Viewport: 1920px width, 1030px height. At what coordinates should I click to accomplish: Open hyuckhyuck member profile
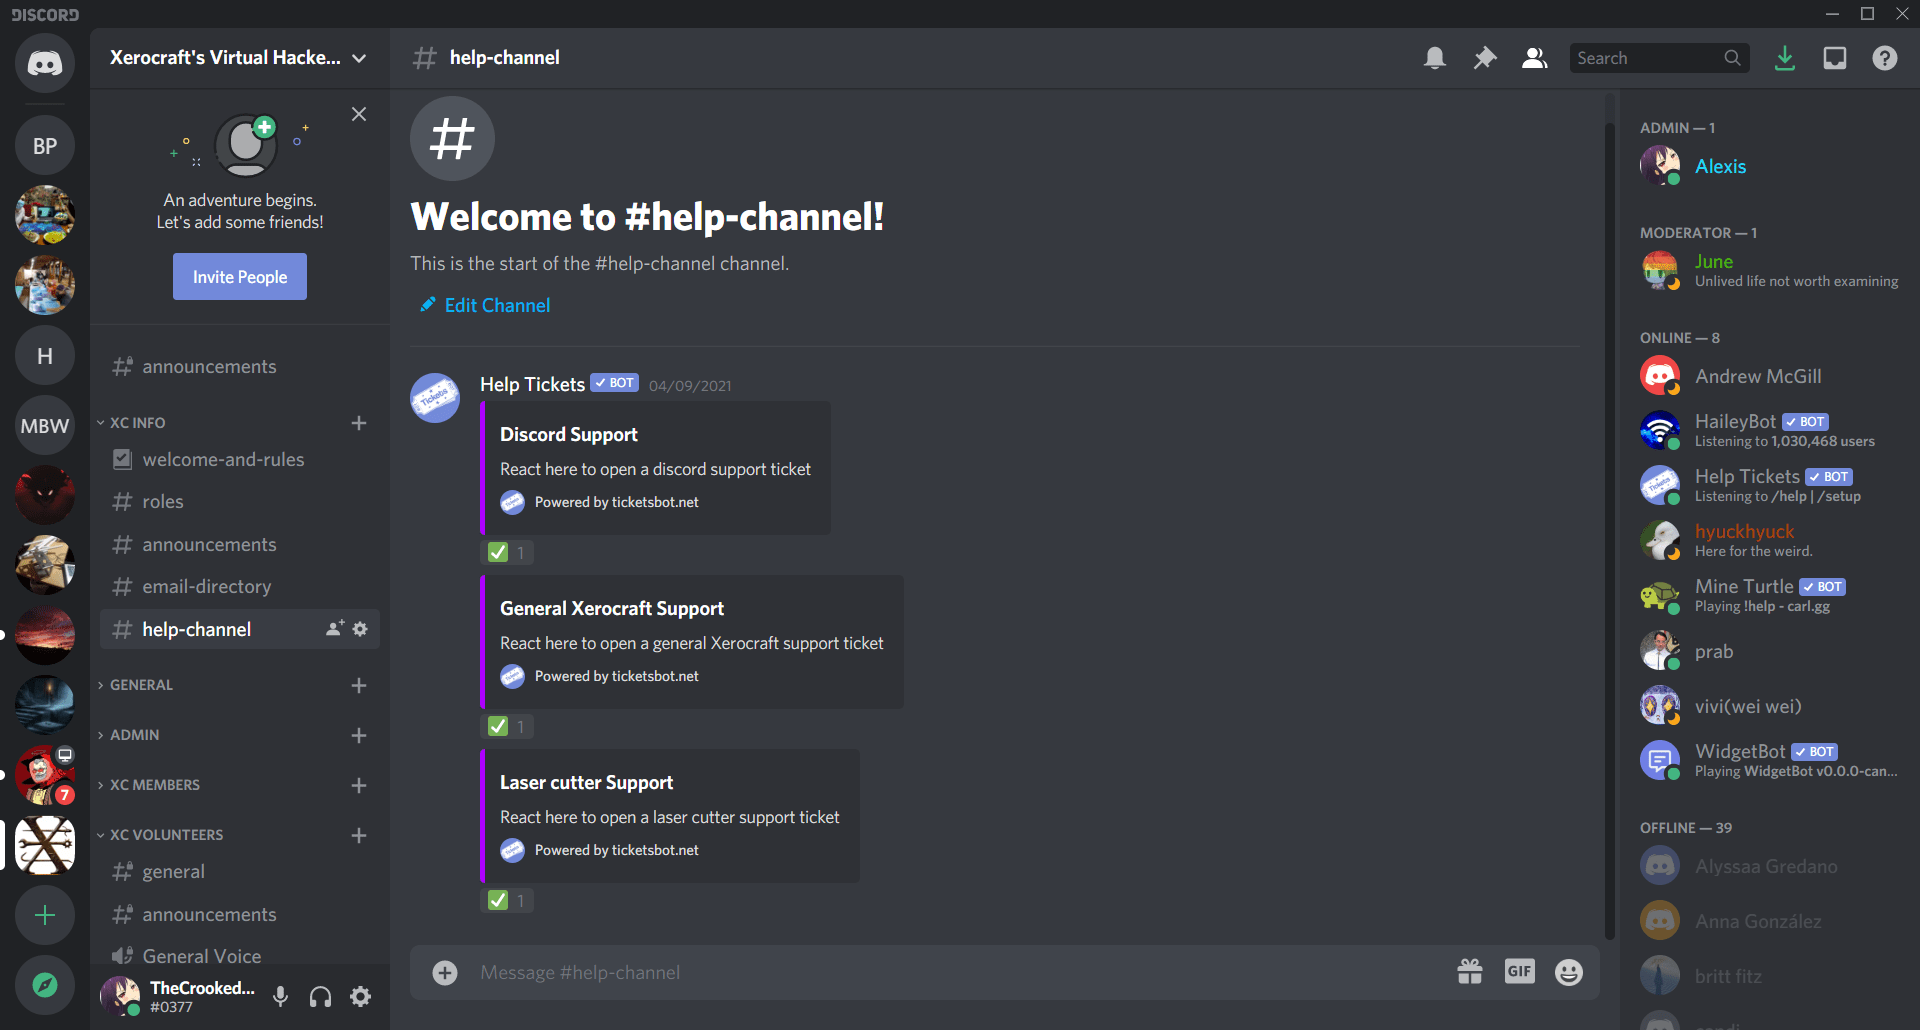click(x=1770, y=541)
